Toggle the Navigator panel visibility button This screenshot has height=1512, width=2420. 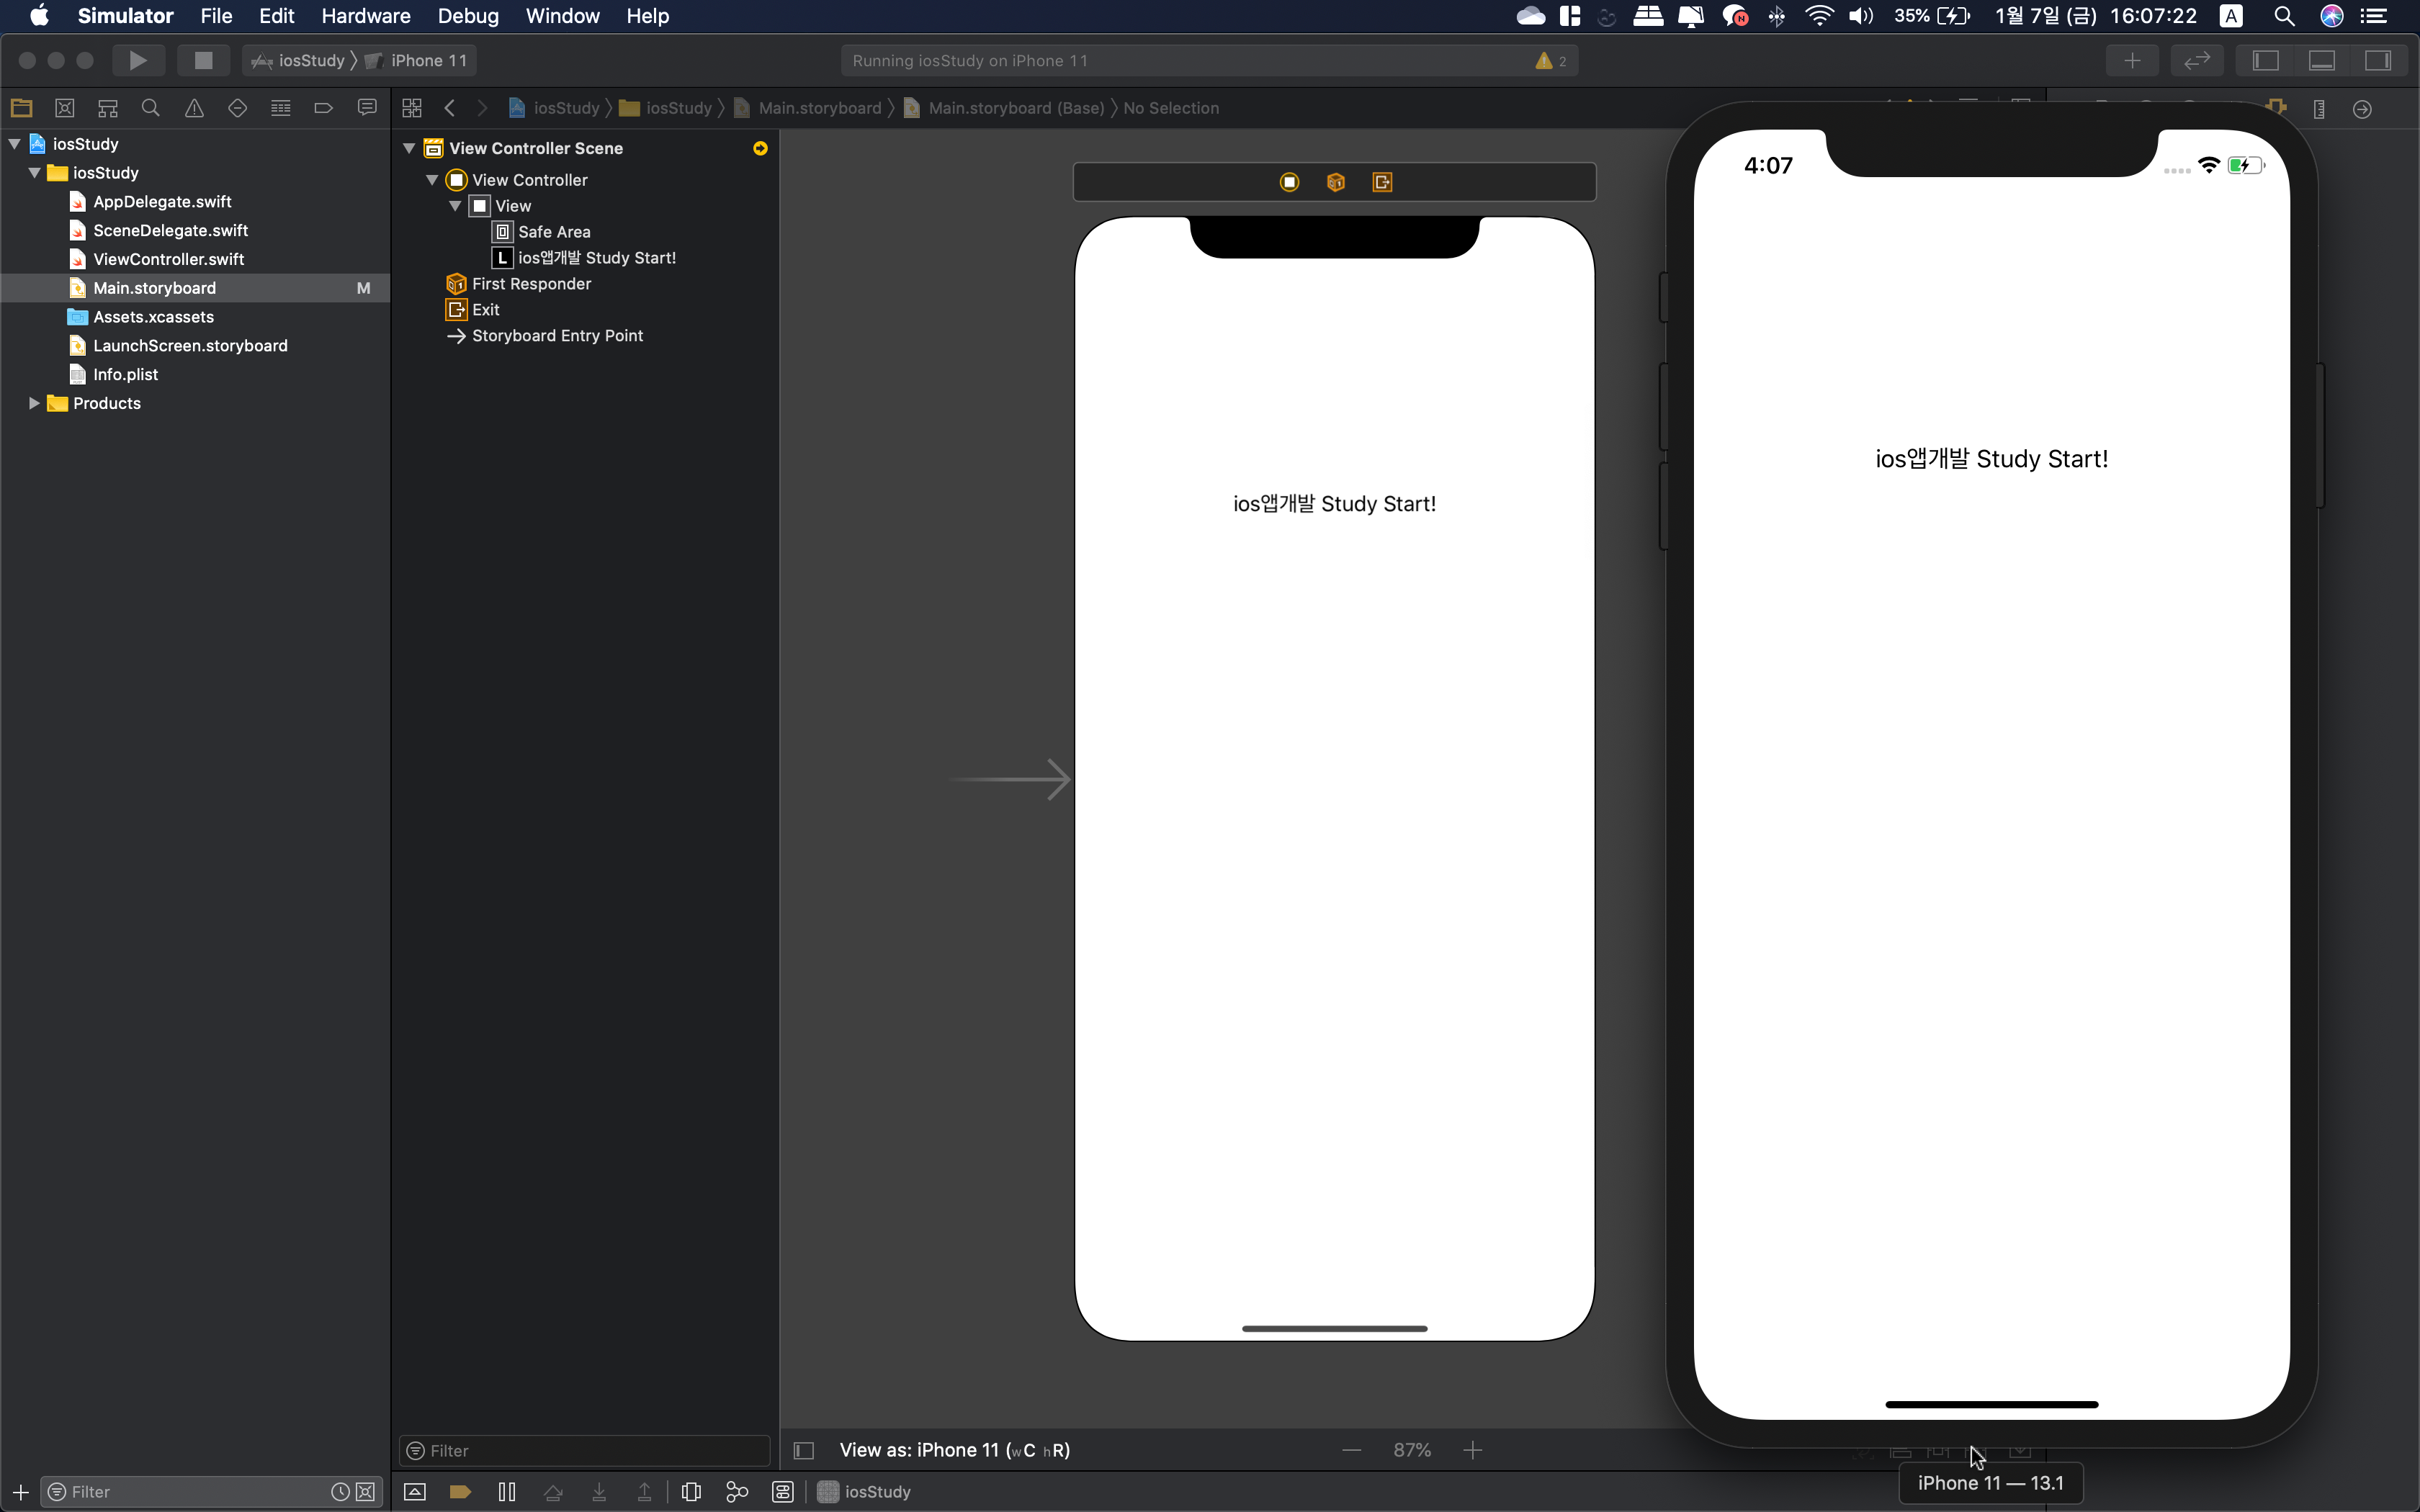click(2265, 60)
